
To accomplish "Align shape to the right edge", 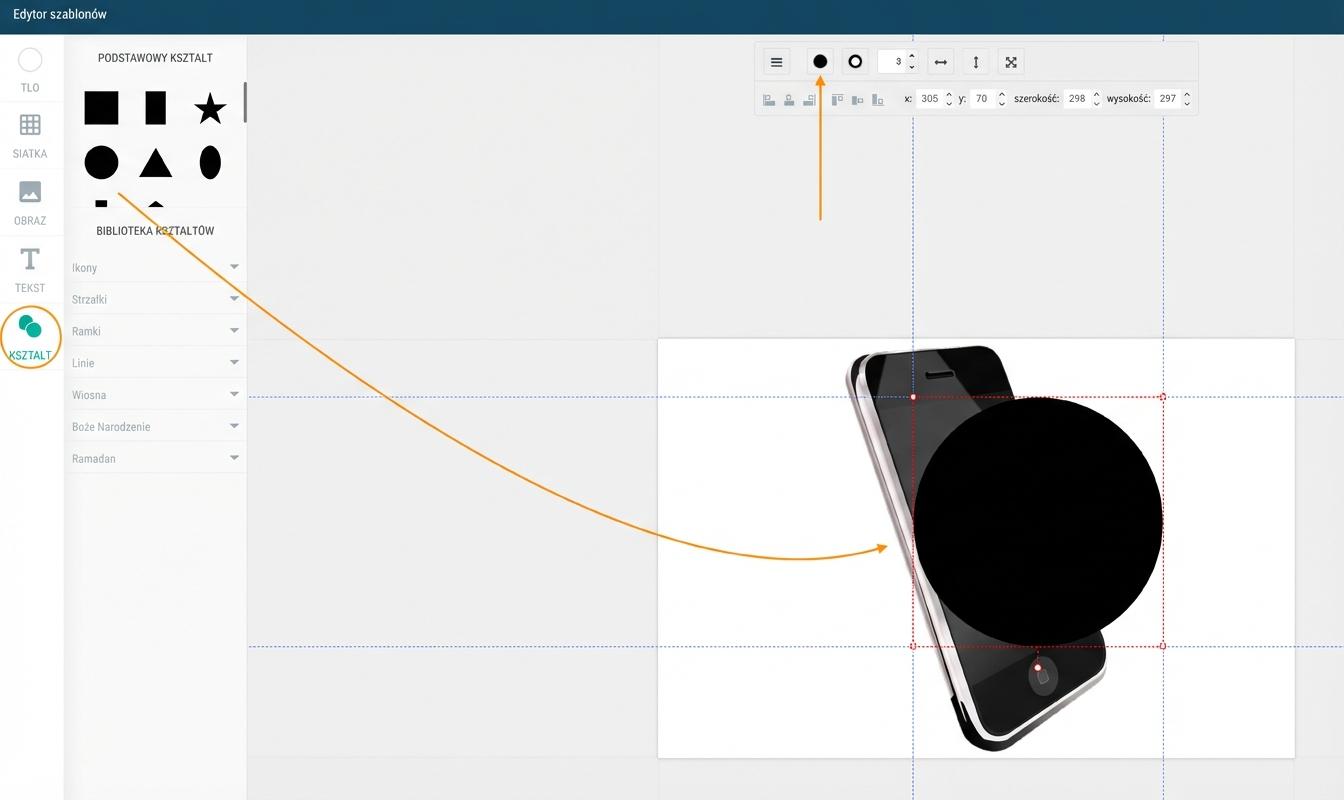I will 810,99.
